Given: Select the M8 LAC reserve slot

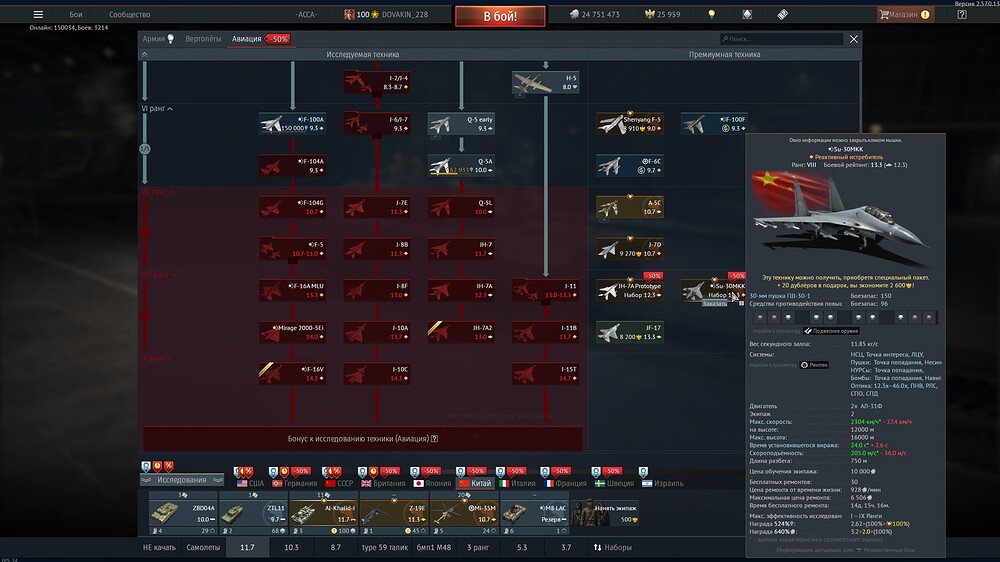Looking at the screenshot, I should 534,513.
